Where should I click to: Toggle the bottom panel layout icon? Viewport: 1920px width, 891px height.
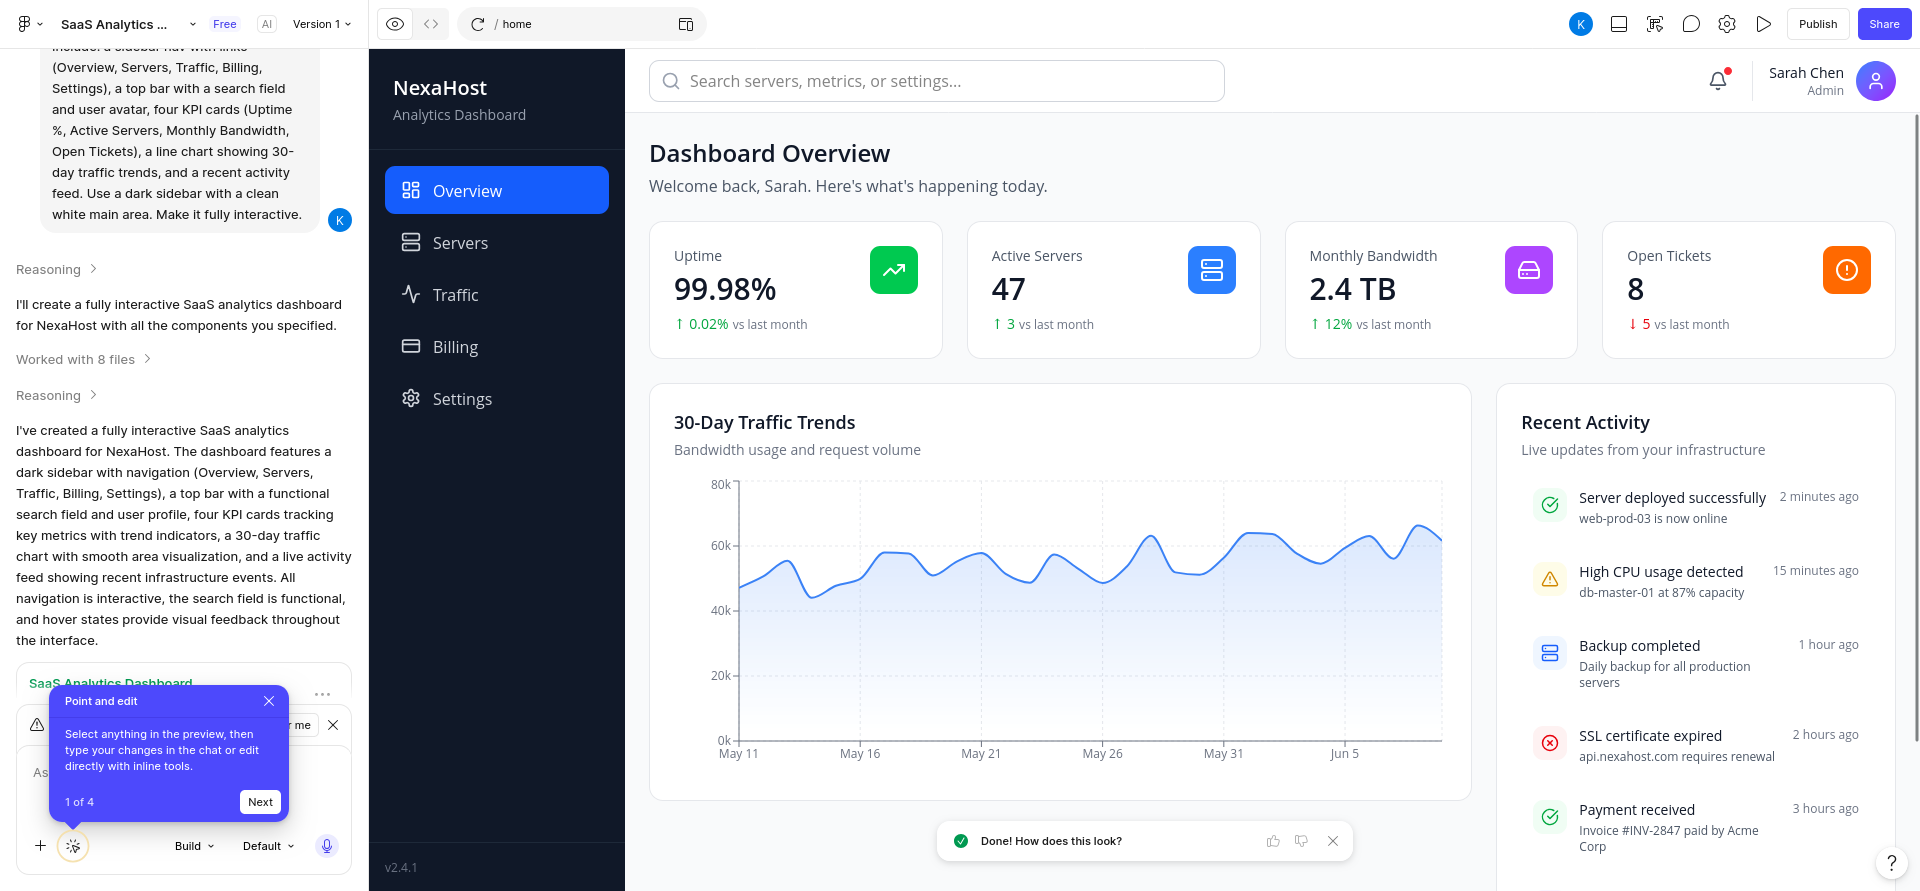tap(1619, 24)
